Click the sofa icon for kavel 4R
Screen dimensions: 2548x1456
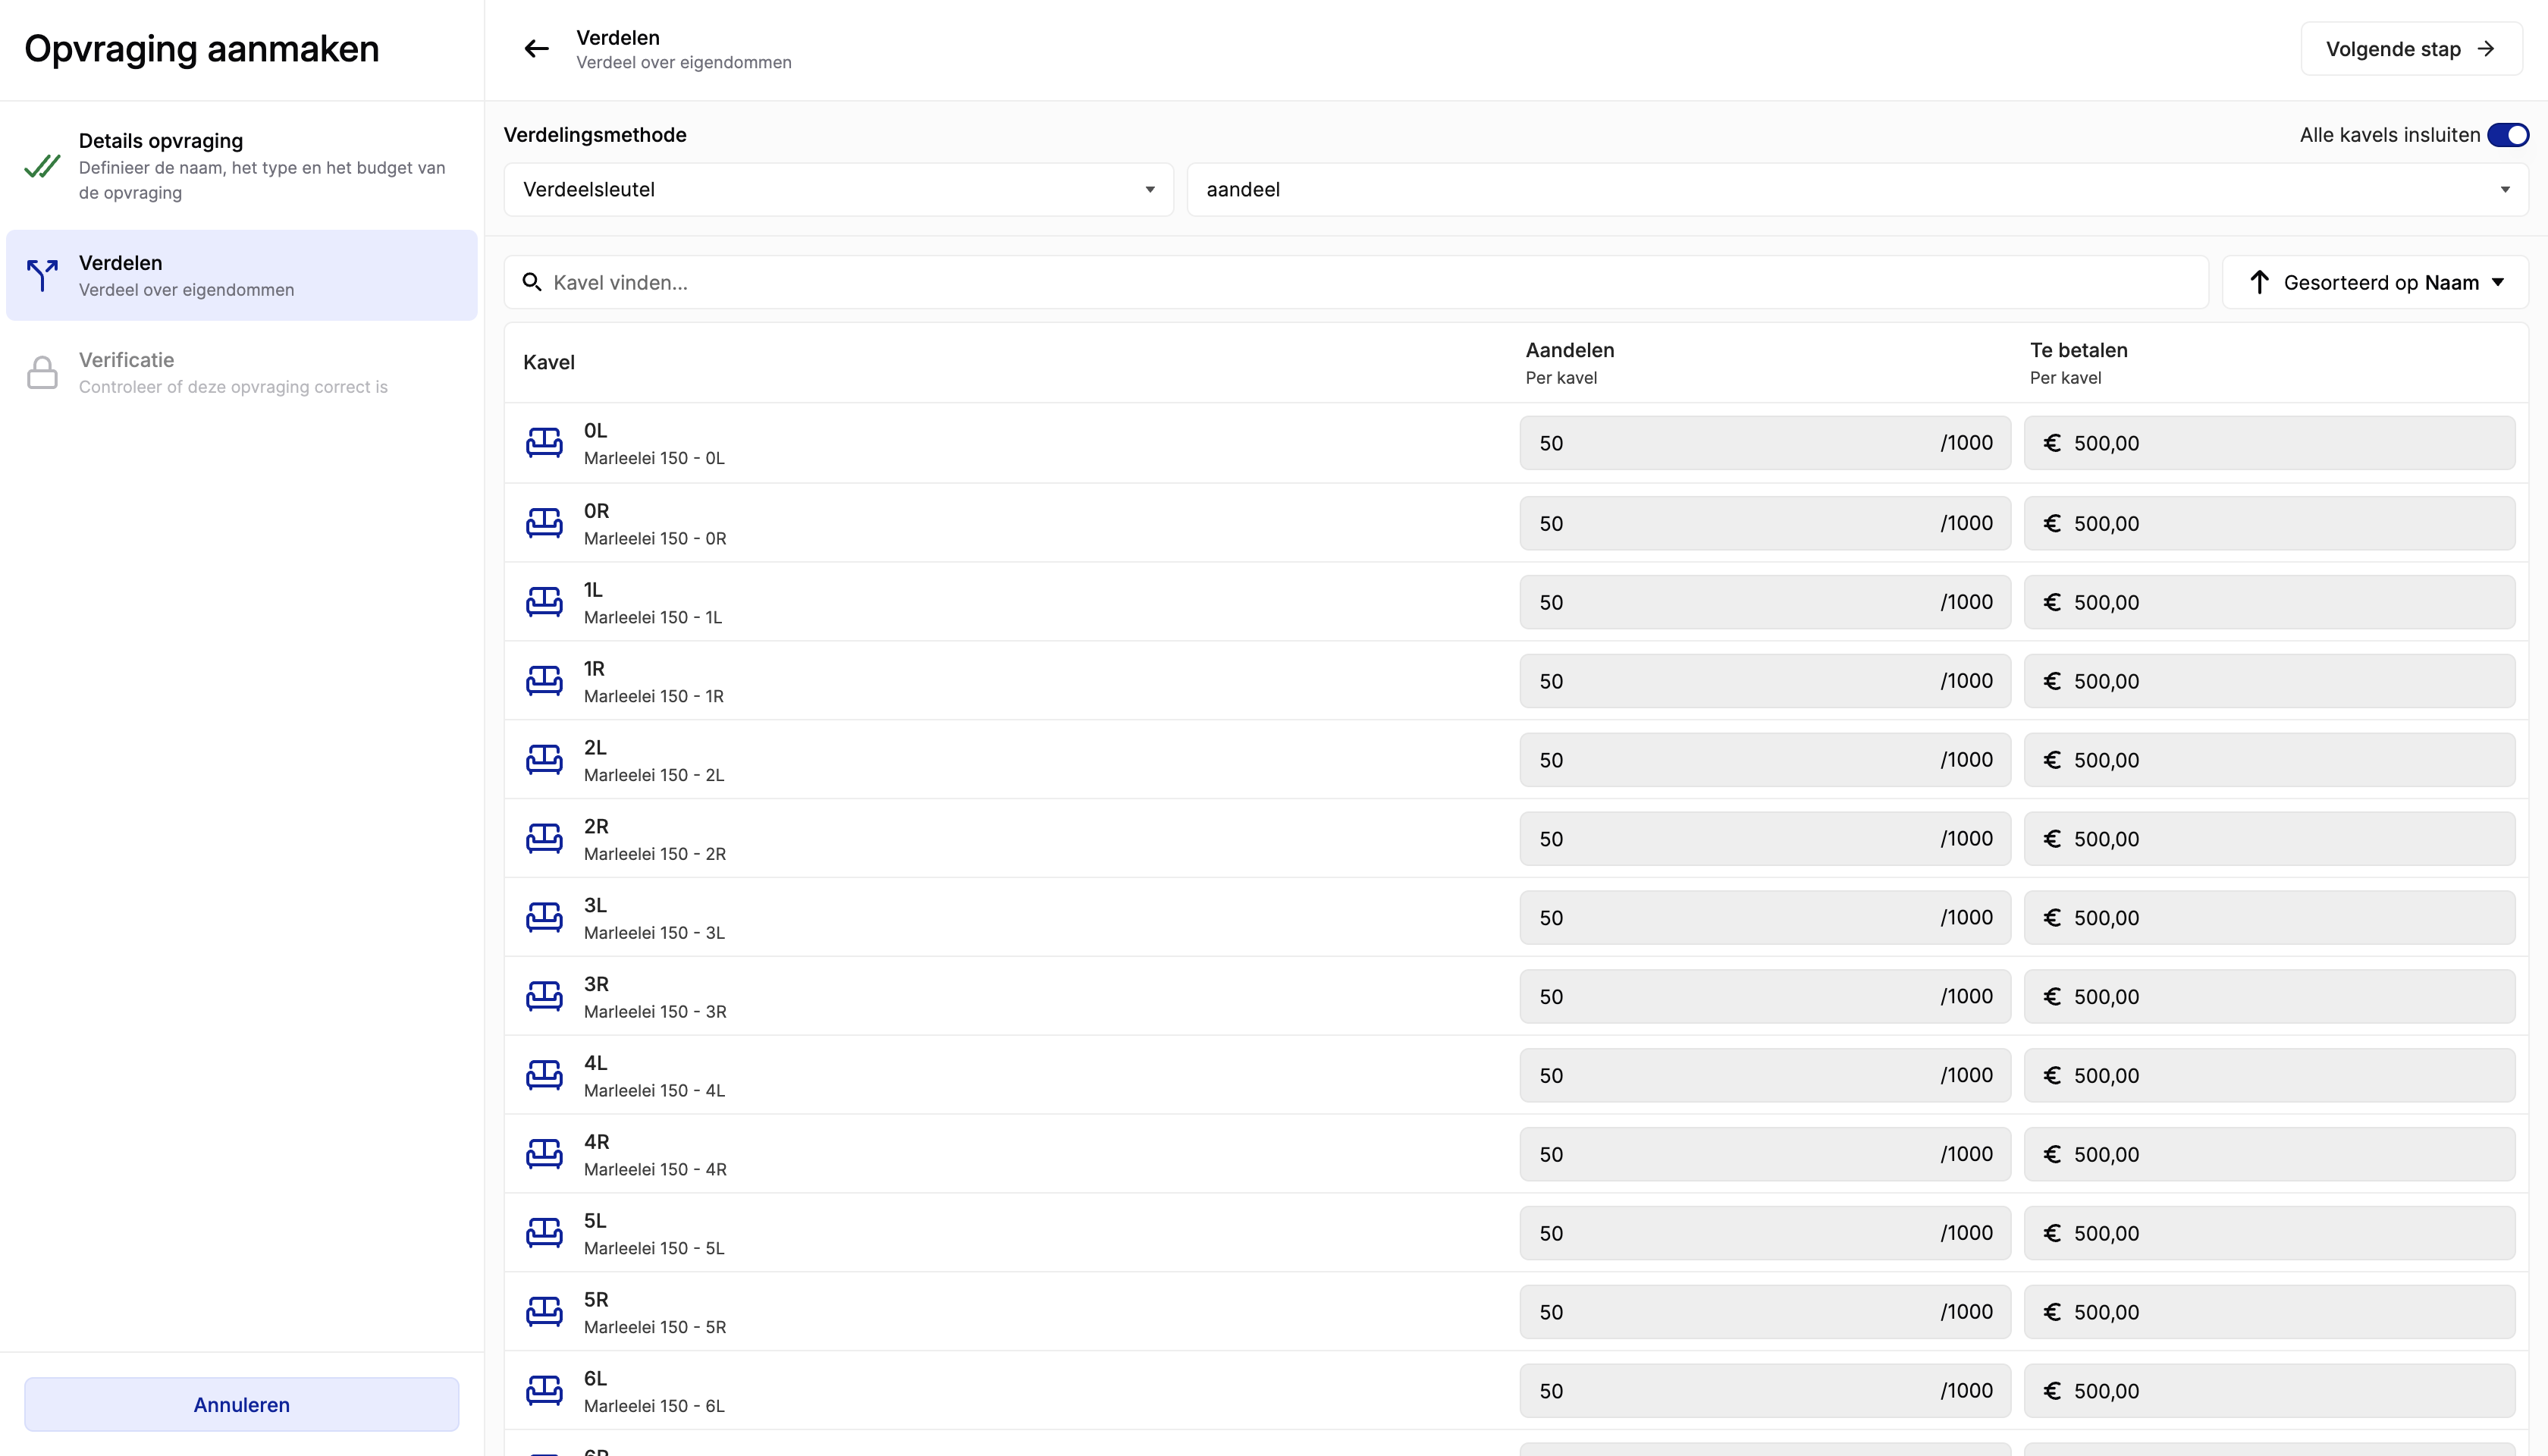click(x=544, y=1155)
